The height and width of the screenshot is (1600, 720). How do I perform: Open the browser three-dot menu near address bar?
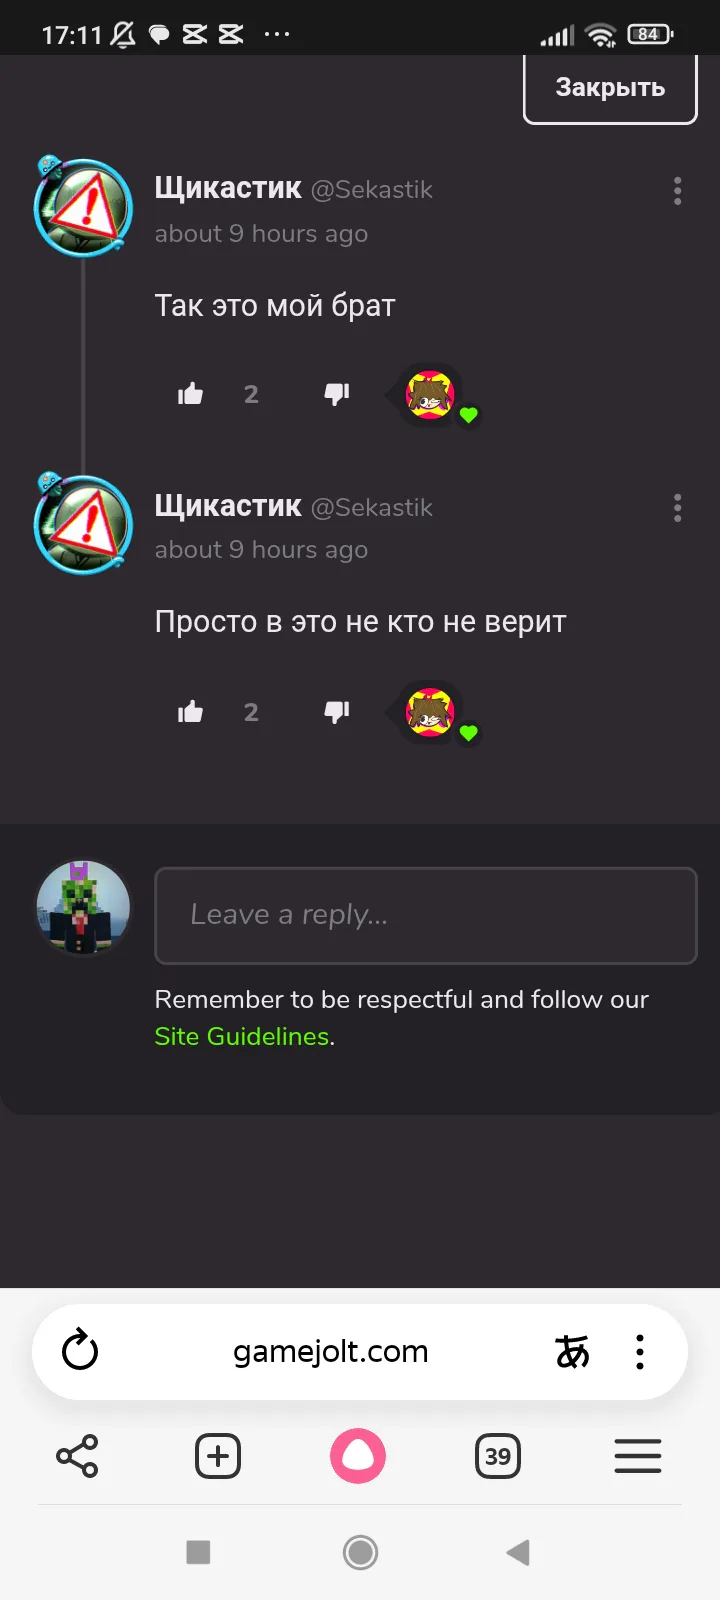tap(640, 1352)
